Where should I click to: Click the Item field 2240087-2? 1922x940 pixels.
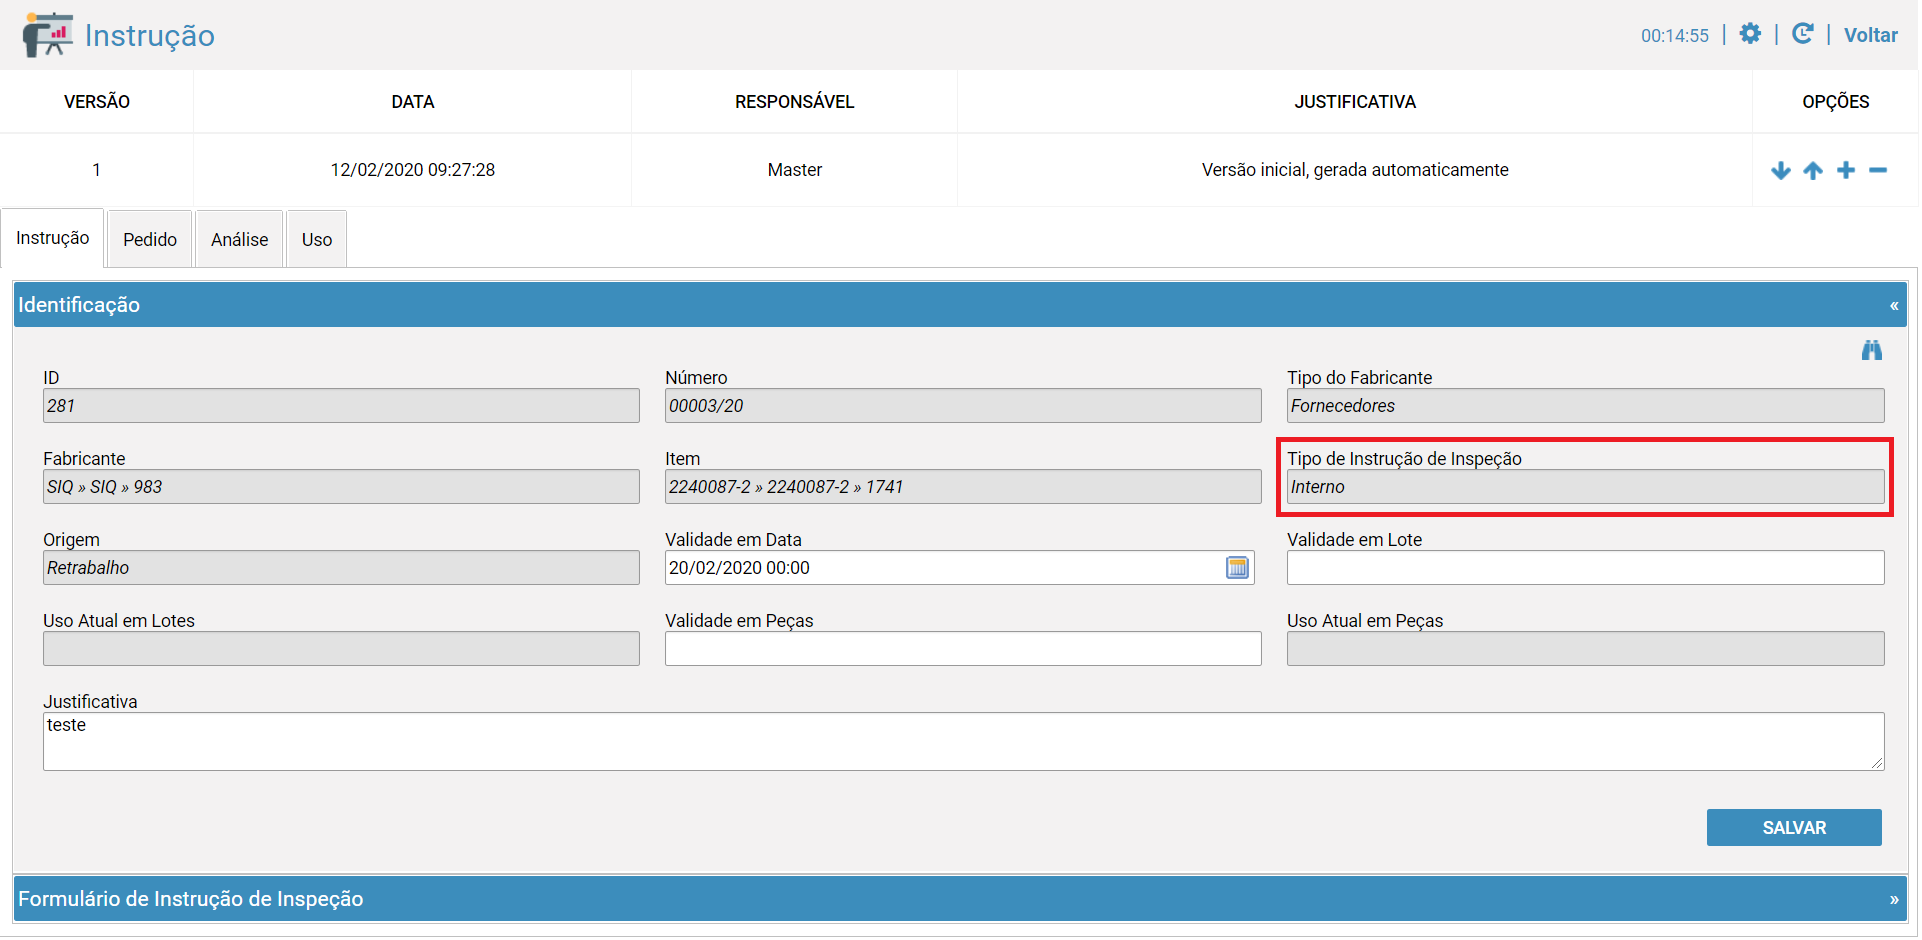[963, 487]
